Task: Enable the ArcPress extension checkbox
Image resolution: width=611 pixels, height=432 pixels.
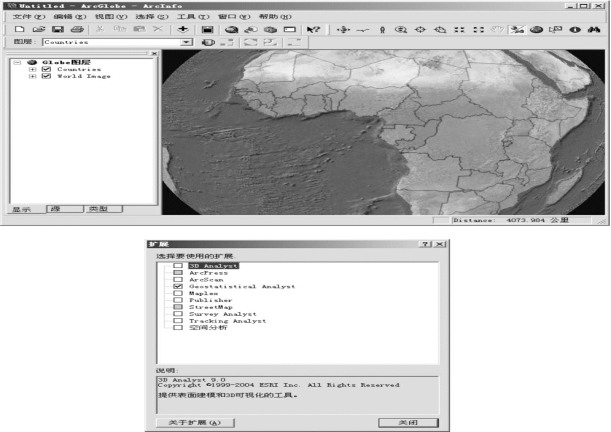Action: (178, 273)
